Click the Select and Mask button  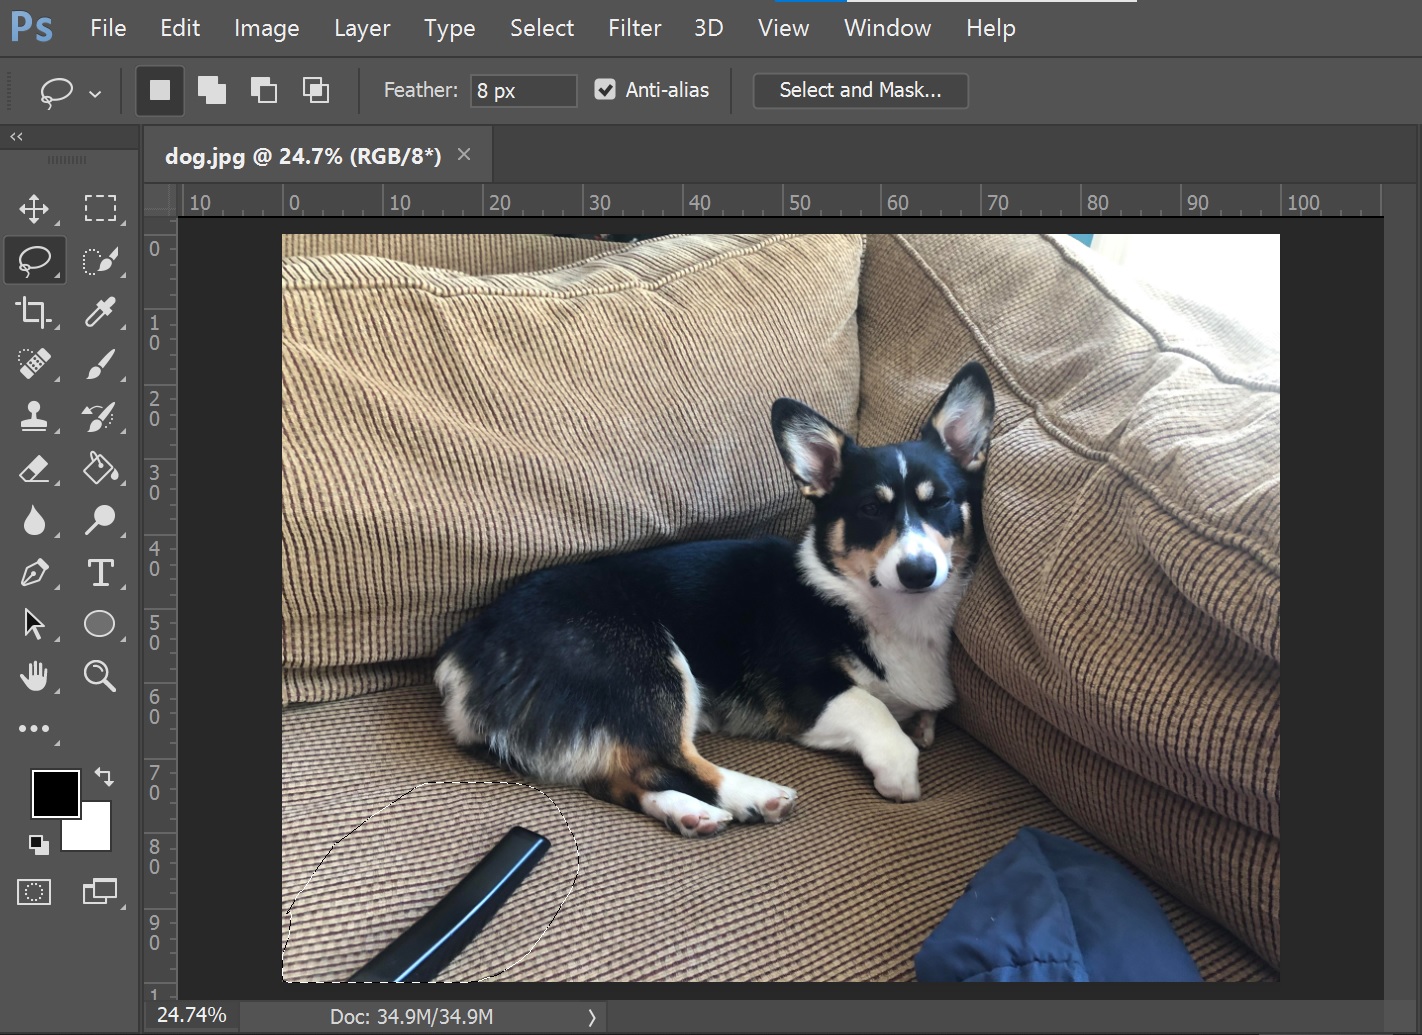[860, 90]
